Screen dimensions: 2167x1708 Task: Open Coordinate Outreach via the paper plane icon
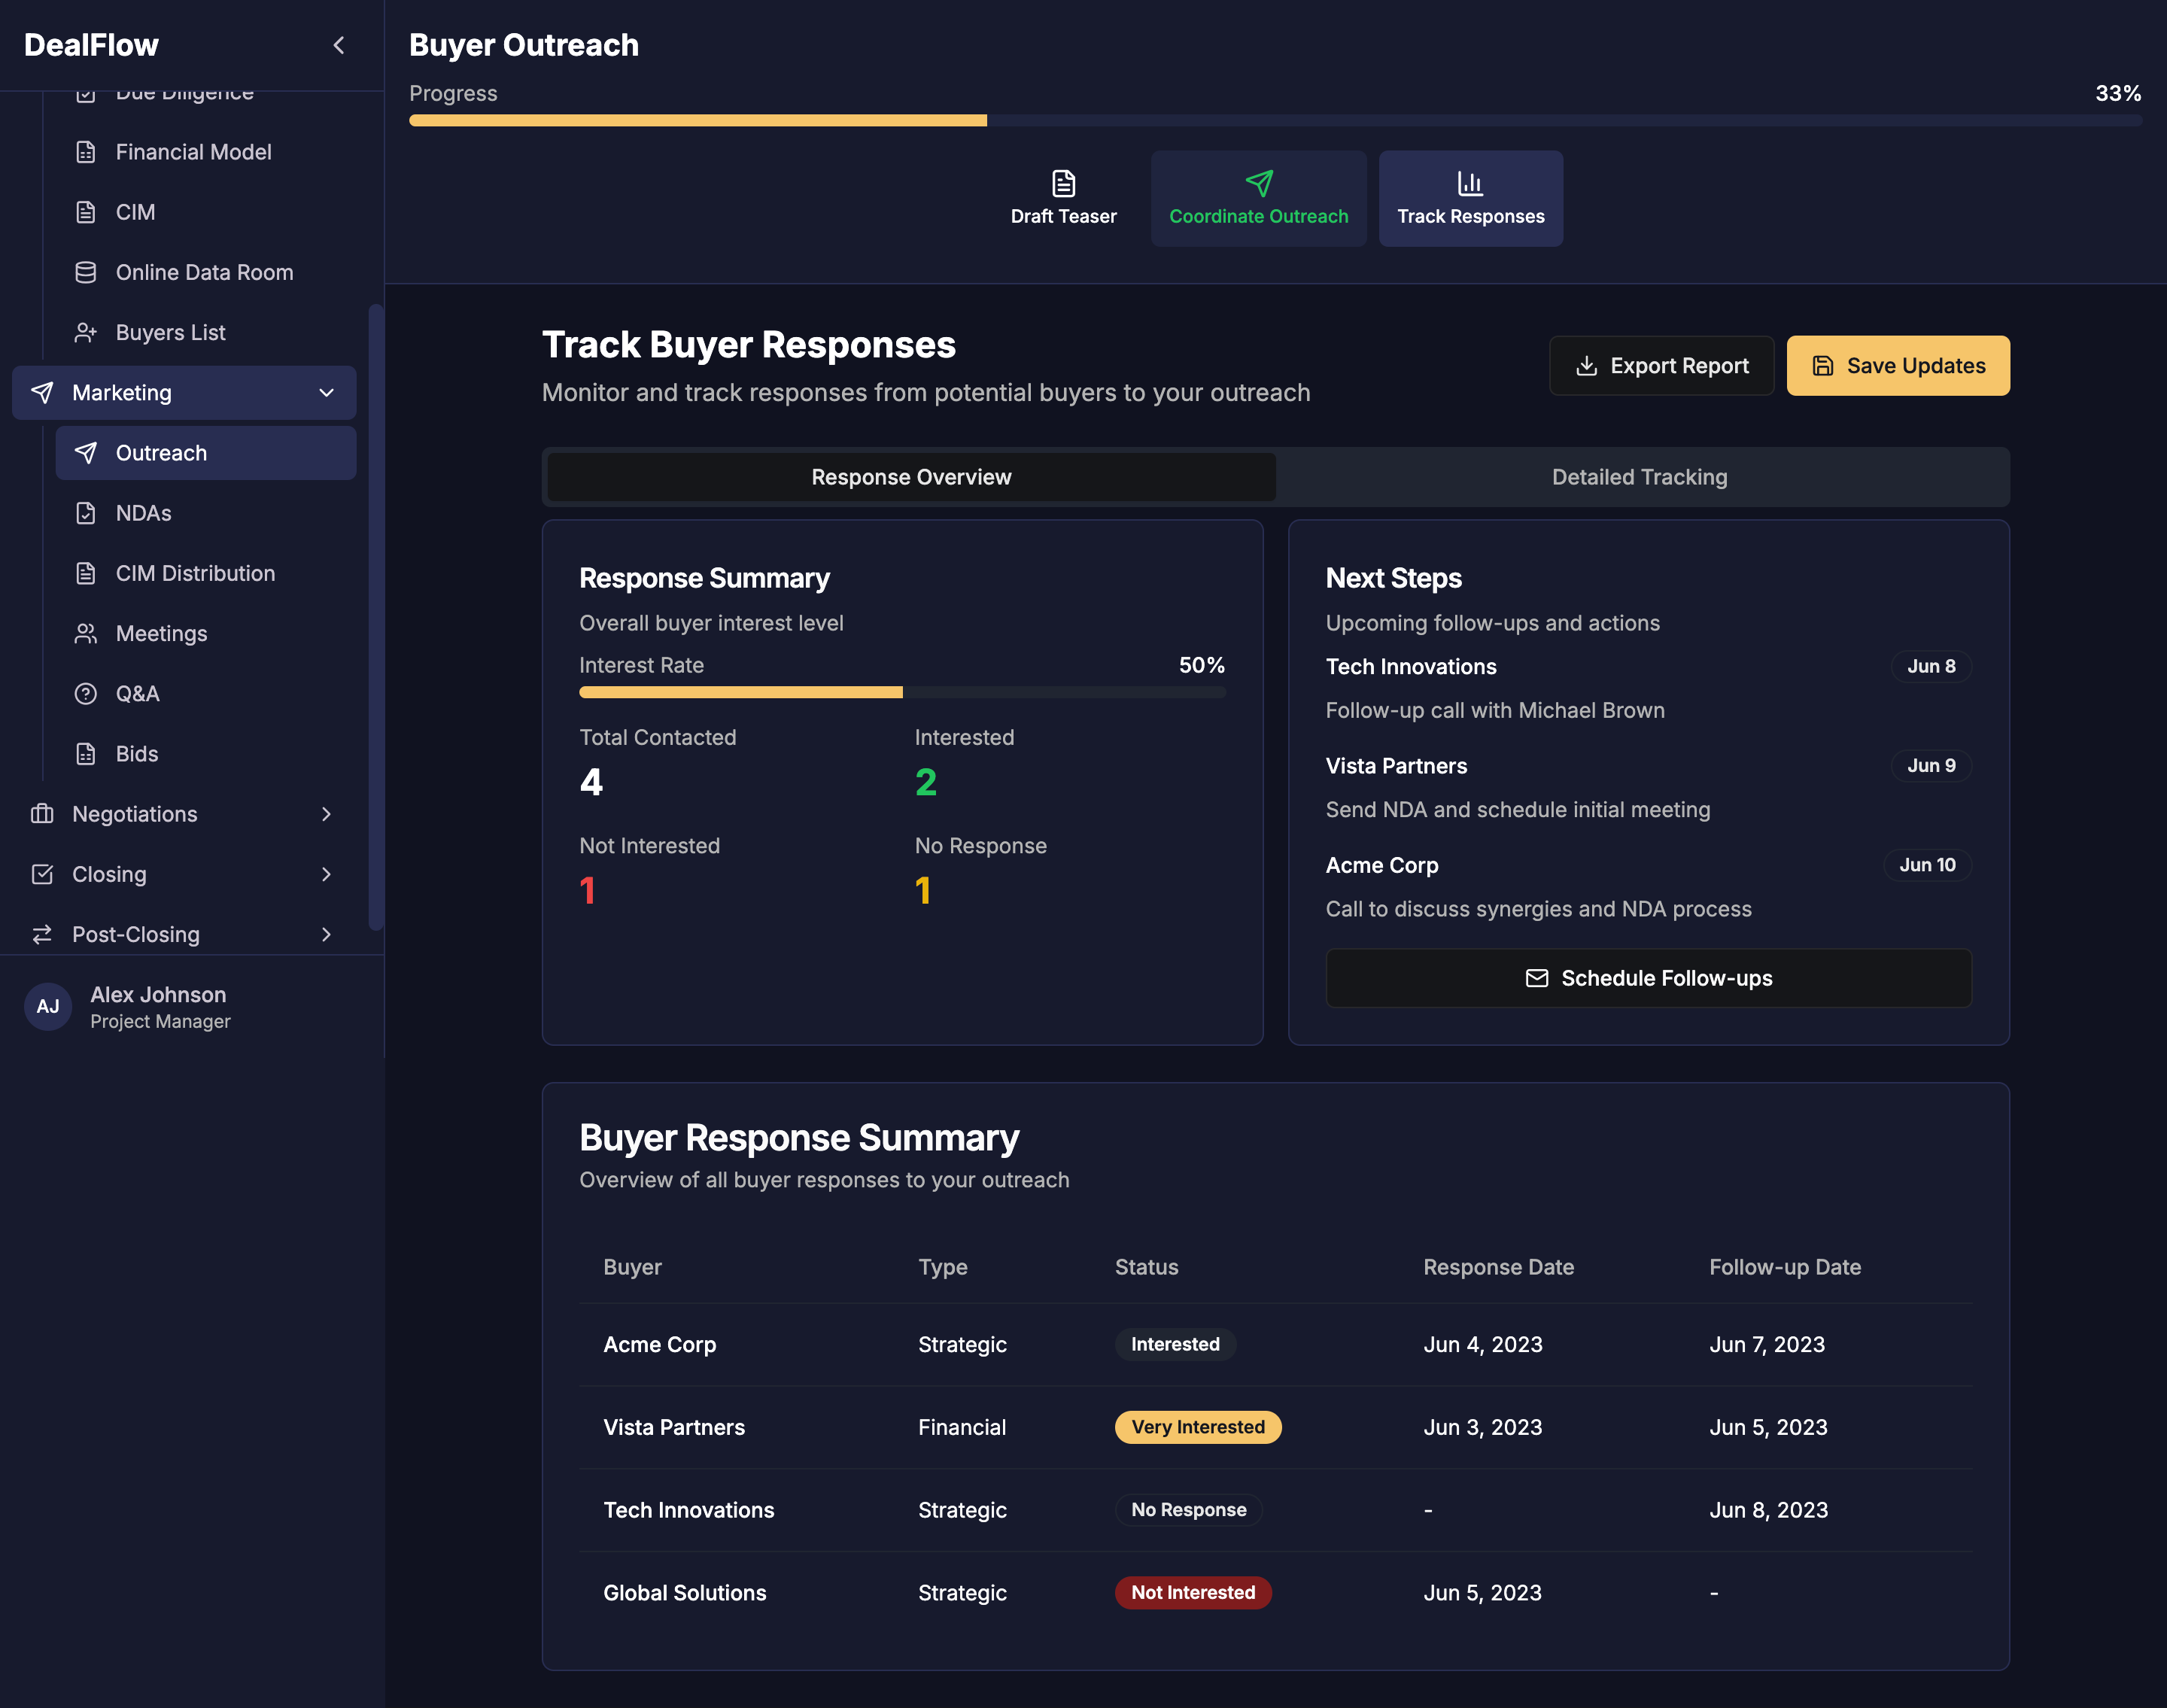click(x=1258, y=183)
